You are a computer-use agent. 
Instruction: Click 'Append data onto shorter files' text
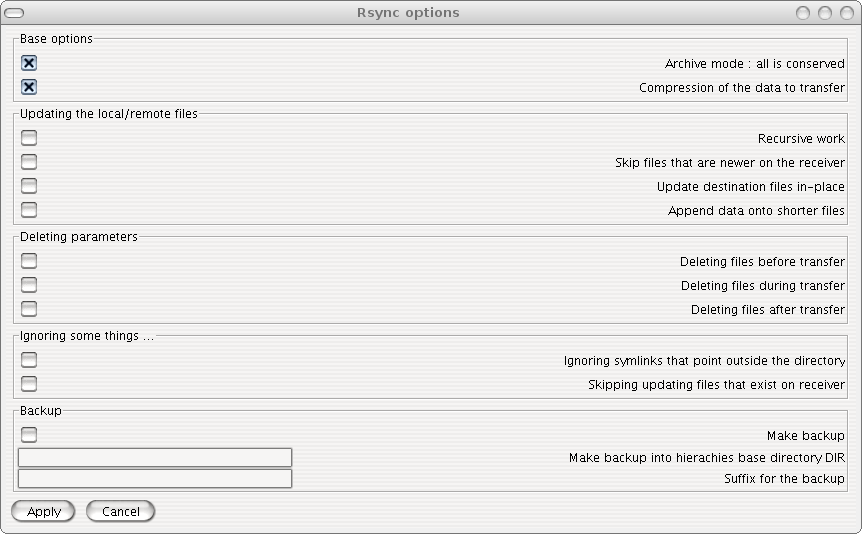pos(756,211)
